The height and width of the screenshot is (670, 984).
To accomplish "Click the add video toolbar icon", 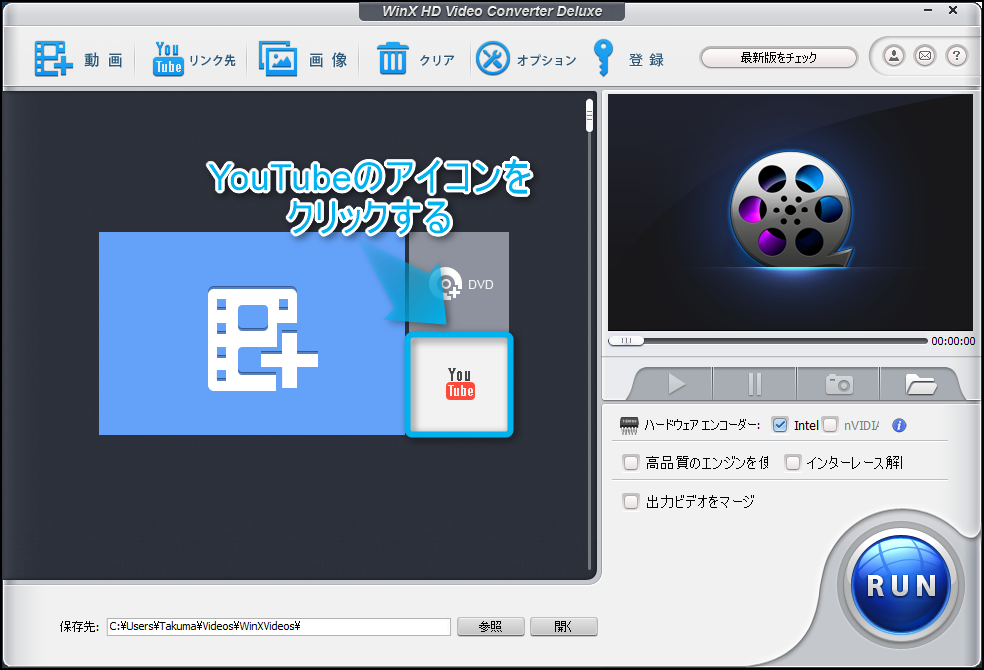I will point(54,60).
